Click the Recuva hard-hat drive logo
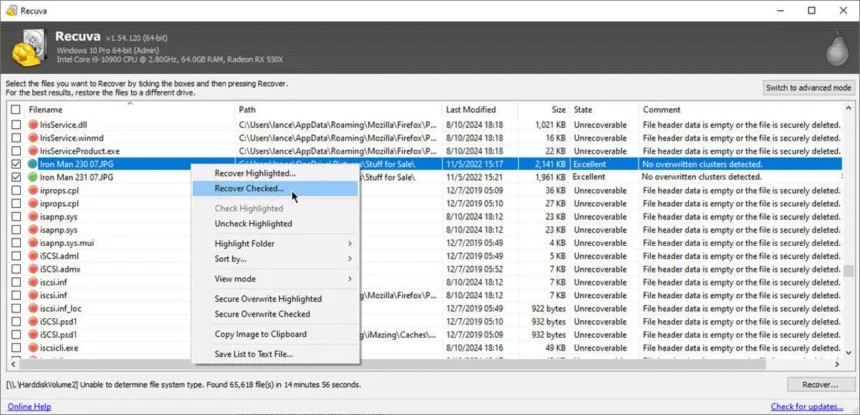Screen dimensions: 860x415 click(29, 48)
